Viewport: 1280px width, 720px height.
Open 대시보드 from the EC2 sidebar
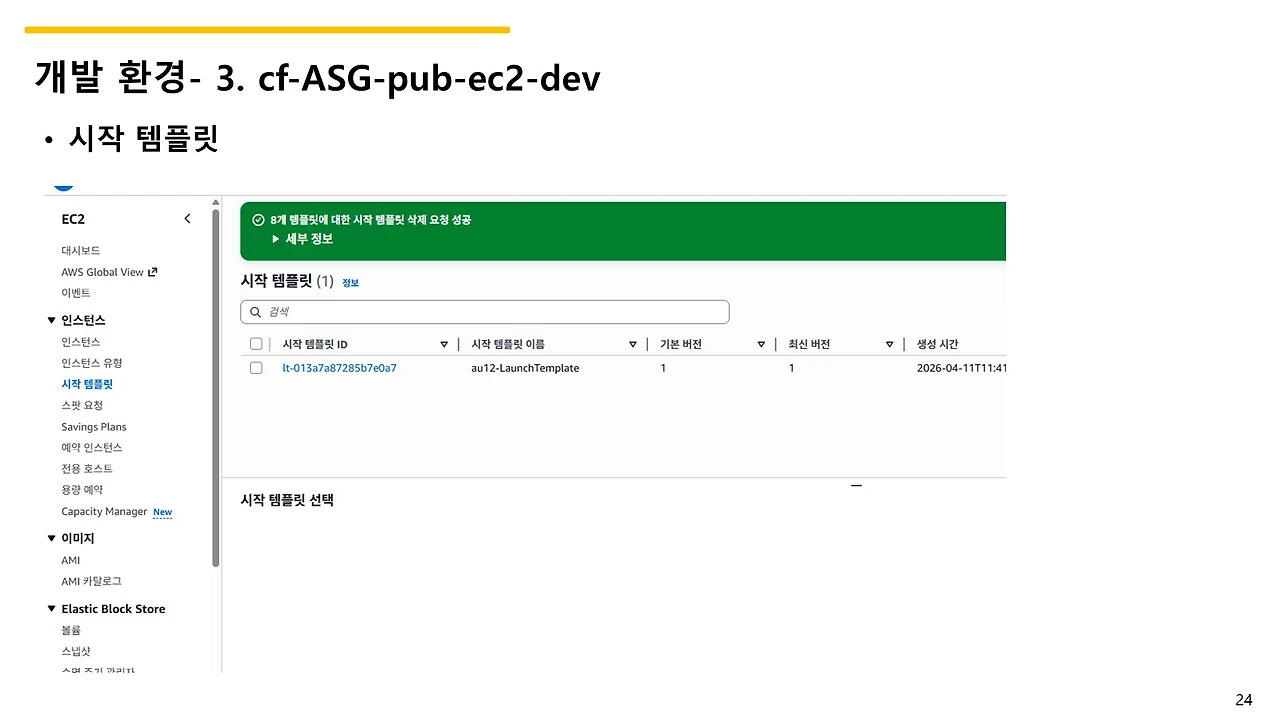[x=79, y=250]
